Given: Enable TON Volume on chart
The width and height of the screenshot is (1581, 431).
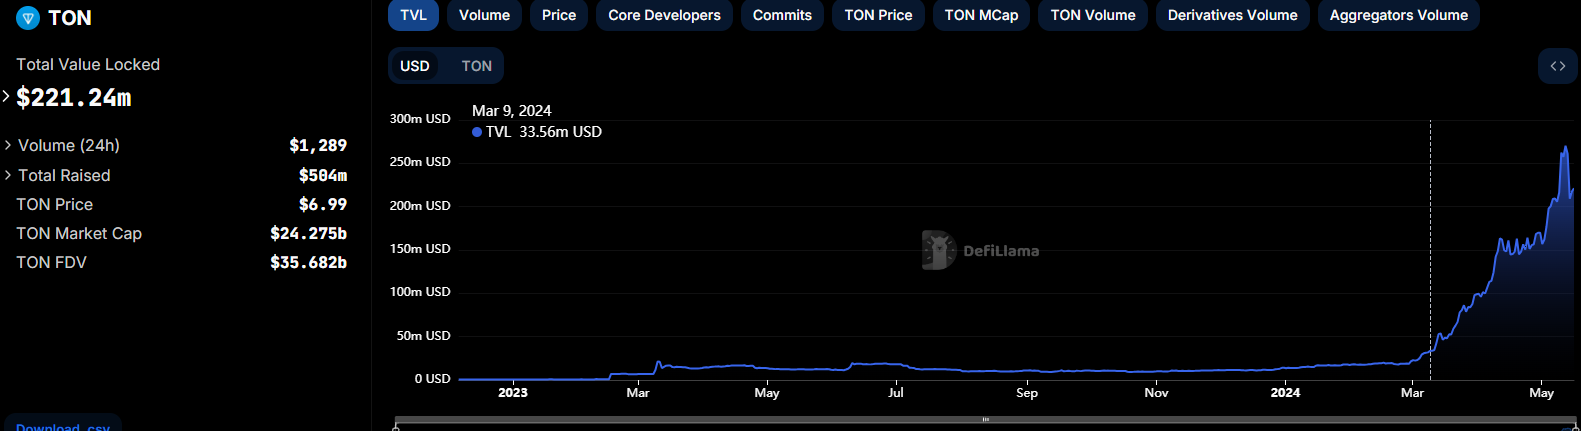Looking at the screenshot, I should point(1093,15).
